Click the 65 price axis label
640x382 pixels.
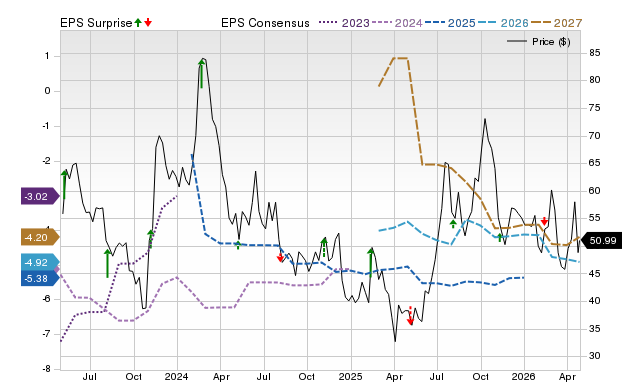(595, 163)
